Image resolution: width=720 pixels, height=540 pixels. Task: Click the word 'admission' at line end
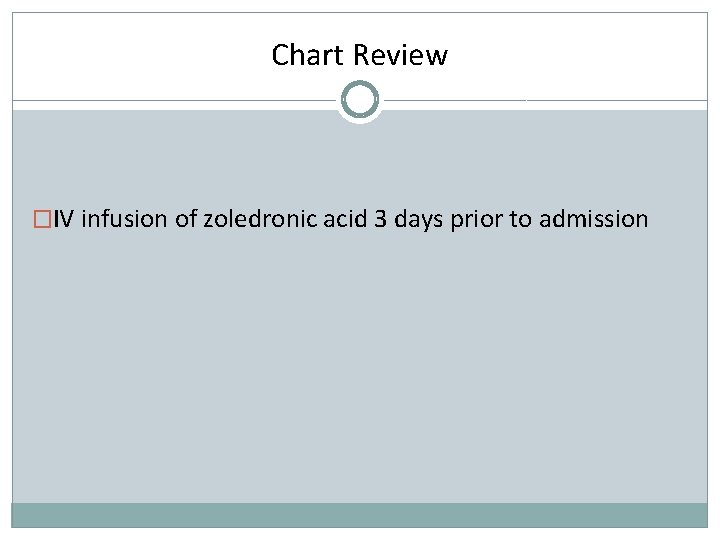coord(593,219)
